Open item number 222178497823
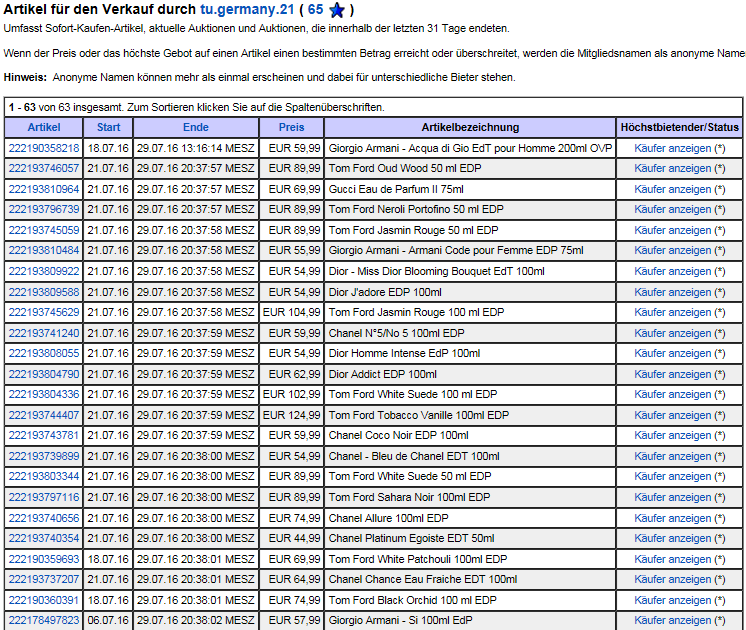Viewport: 746px width, 630px height. point(44,620)
